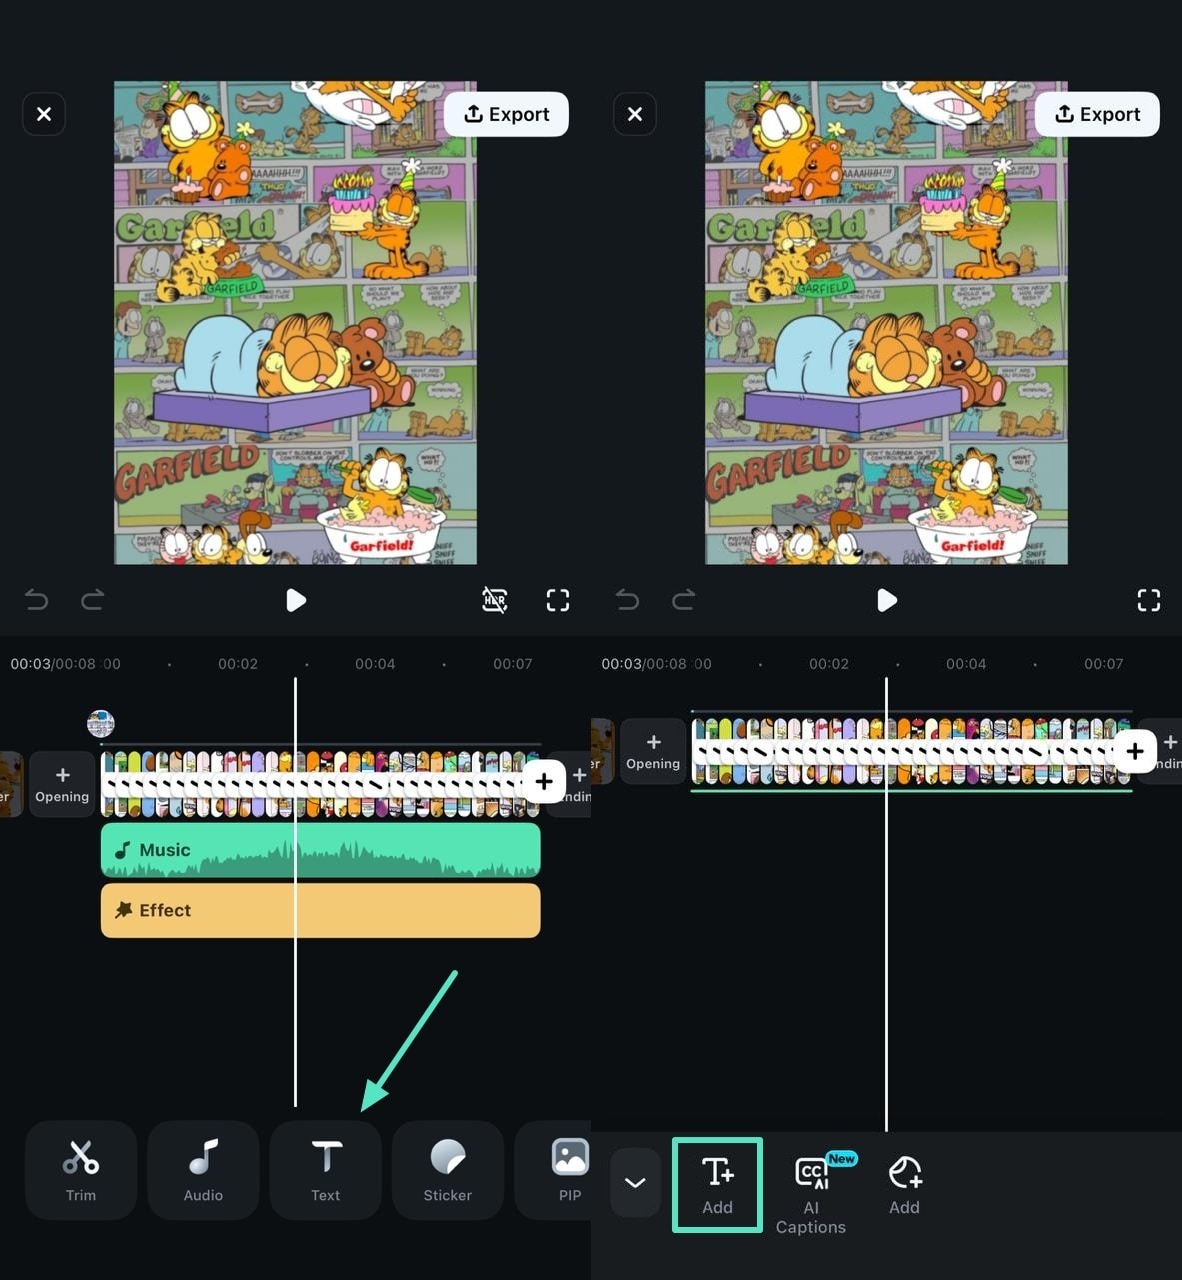Screen dimensions: 1182x1280
Task: Tap 00:07 mark on right timeline ruler
Action: pos(1104,664)
